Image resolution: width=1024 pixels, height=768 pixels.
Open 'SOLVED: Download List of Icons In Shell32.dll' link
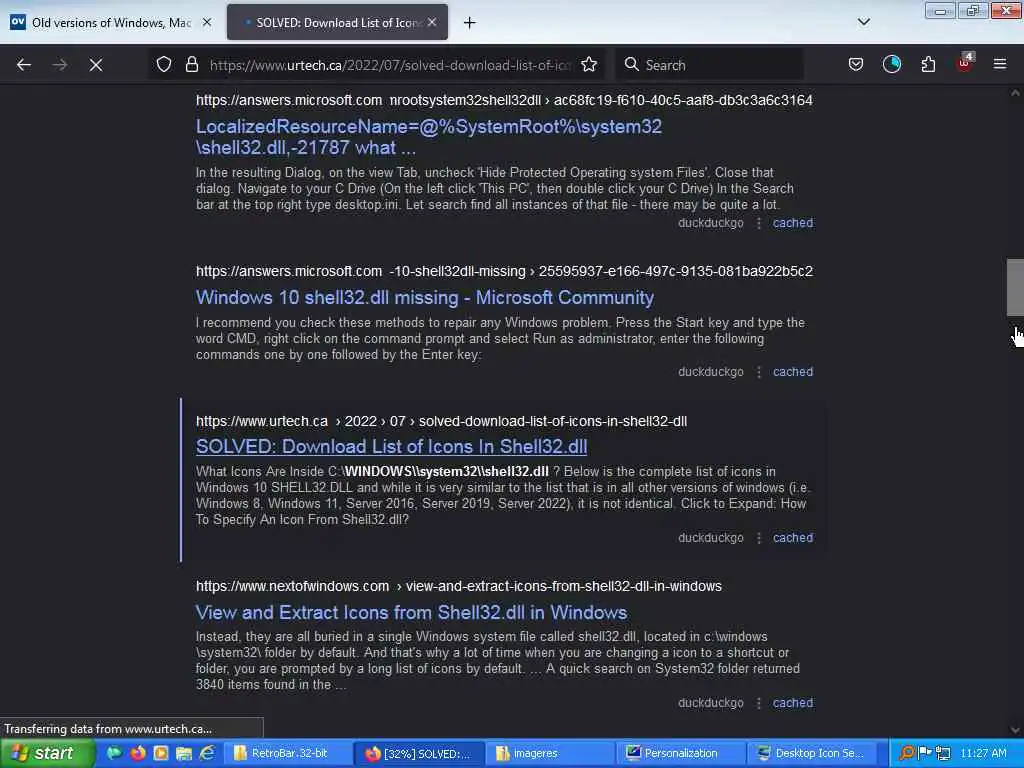391,447
